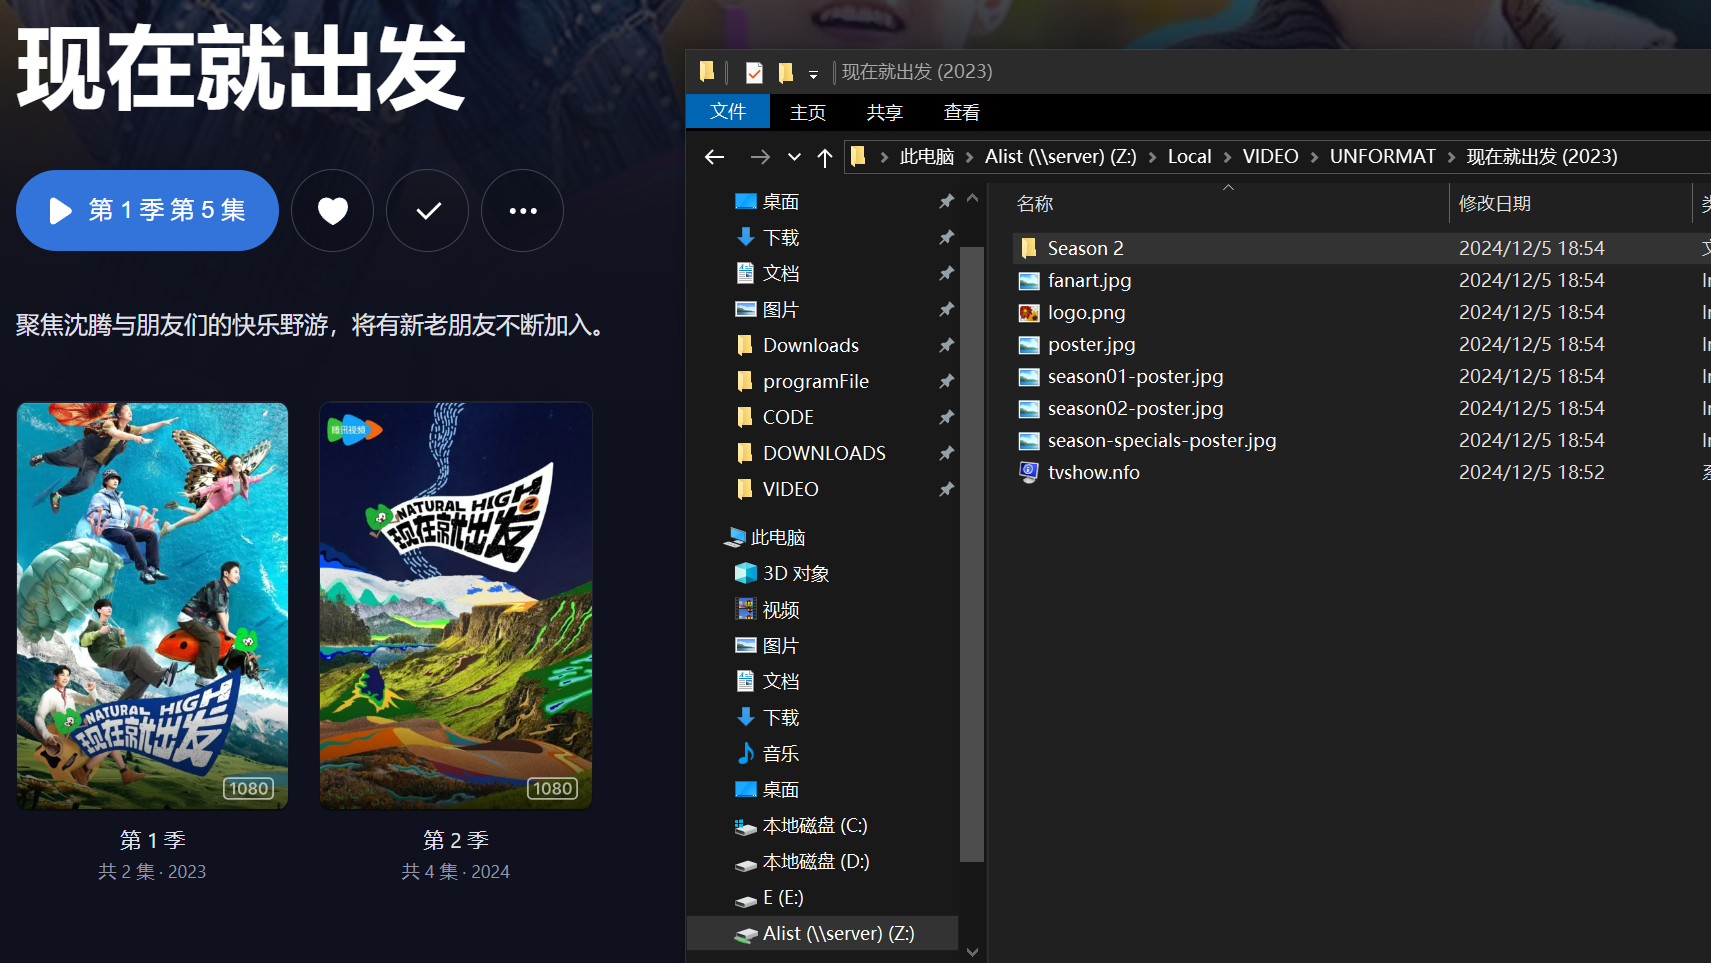Click title bar folder icon for 现在就出发 (2023)
Image resolution: width=1711 pixels, height=963 pixels.
pos(707,71)
